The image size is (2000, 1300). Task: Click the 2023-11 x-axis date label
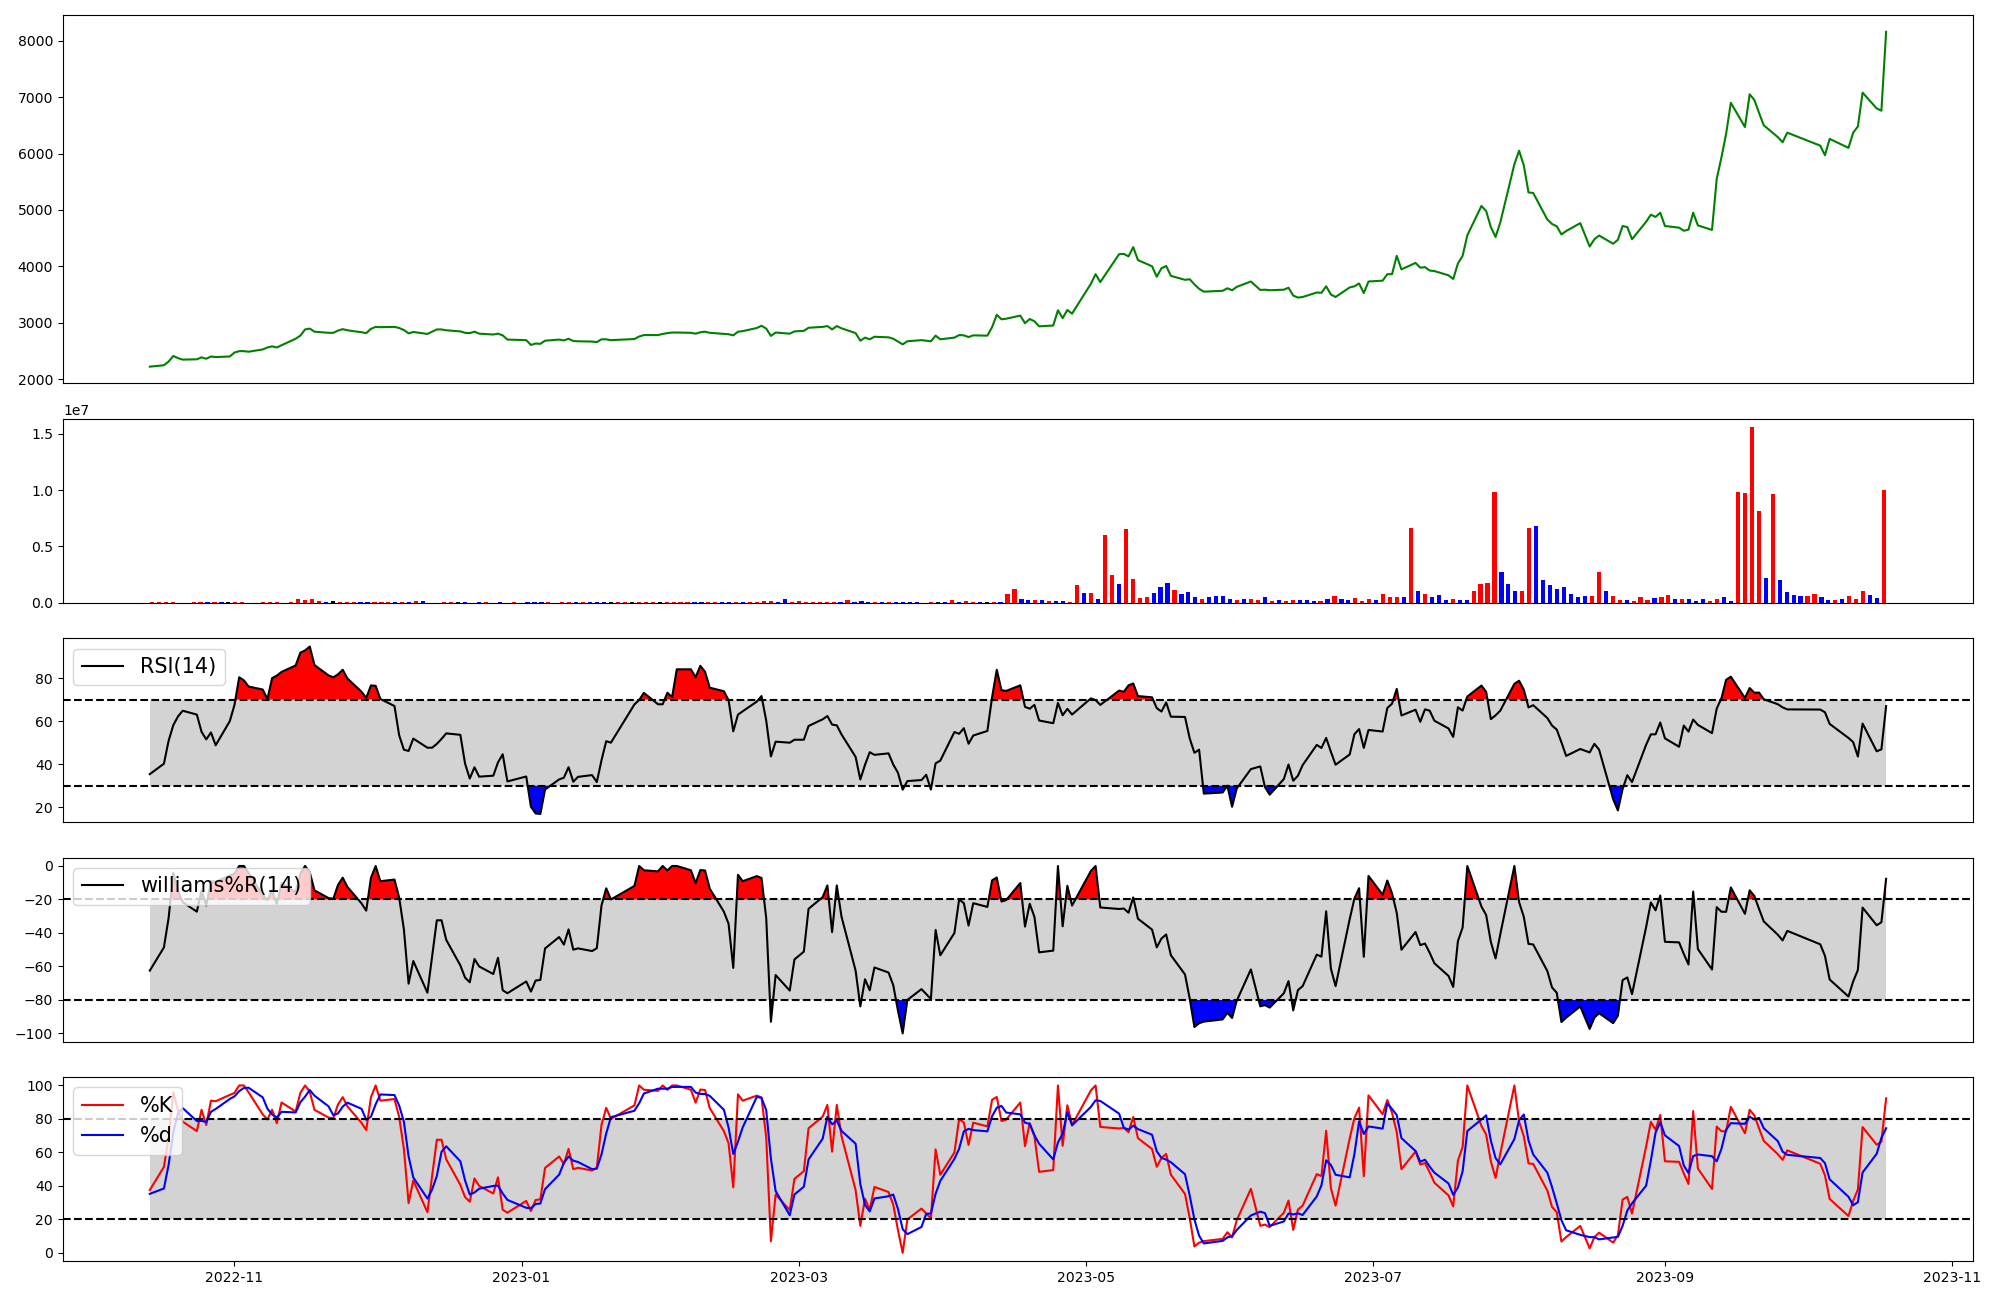click(x=1952, y=1277)
